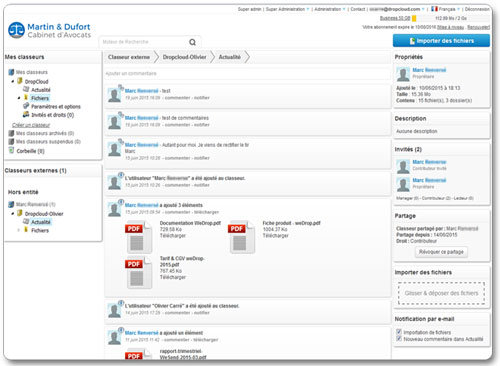Collapse the DropCloud classeur tree node
500x366 pixels.
pyautogui.click(x=13, y=81)
